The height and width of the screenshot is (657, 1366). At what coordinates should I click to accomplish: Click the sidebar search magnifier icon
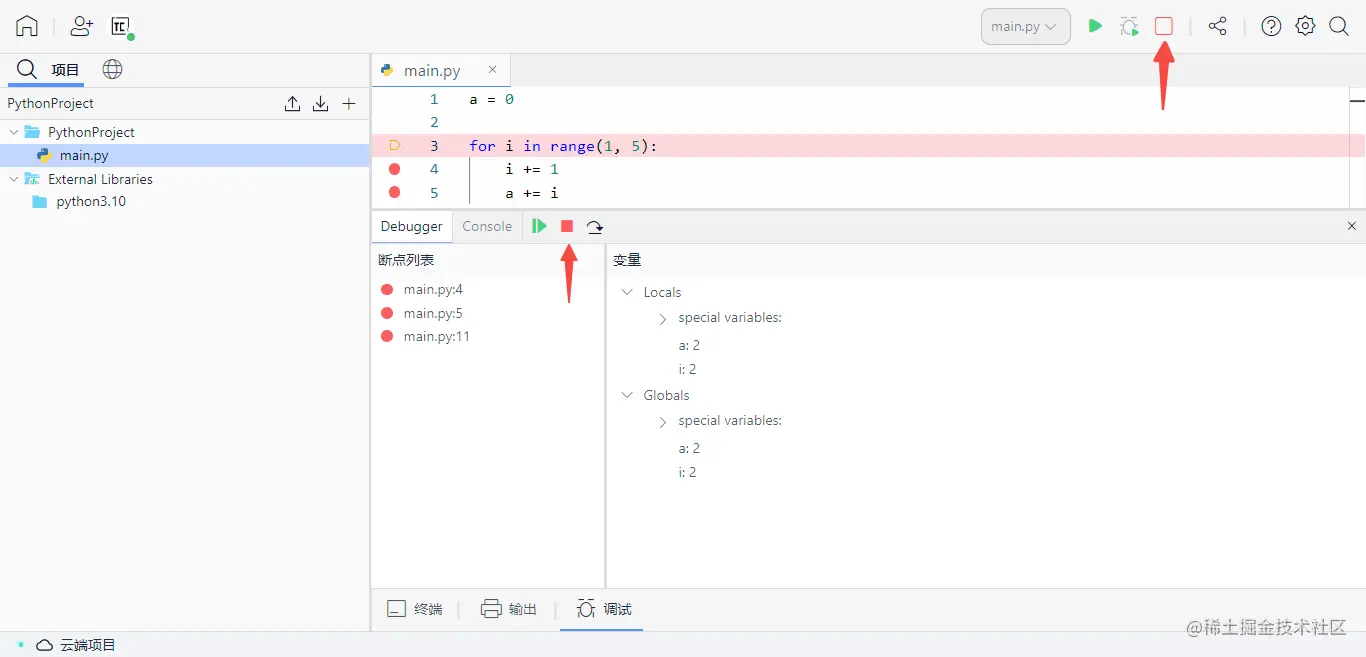coord(27,70)
